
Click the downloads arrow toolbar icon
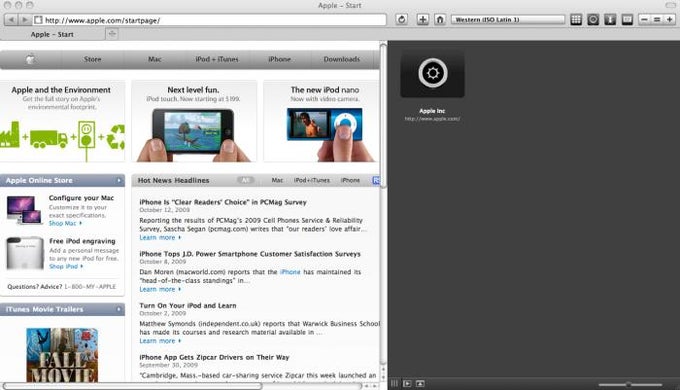[x=610, y=20]
